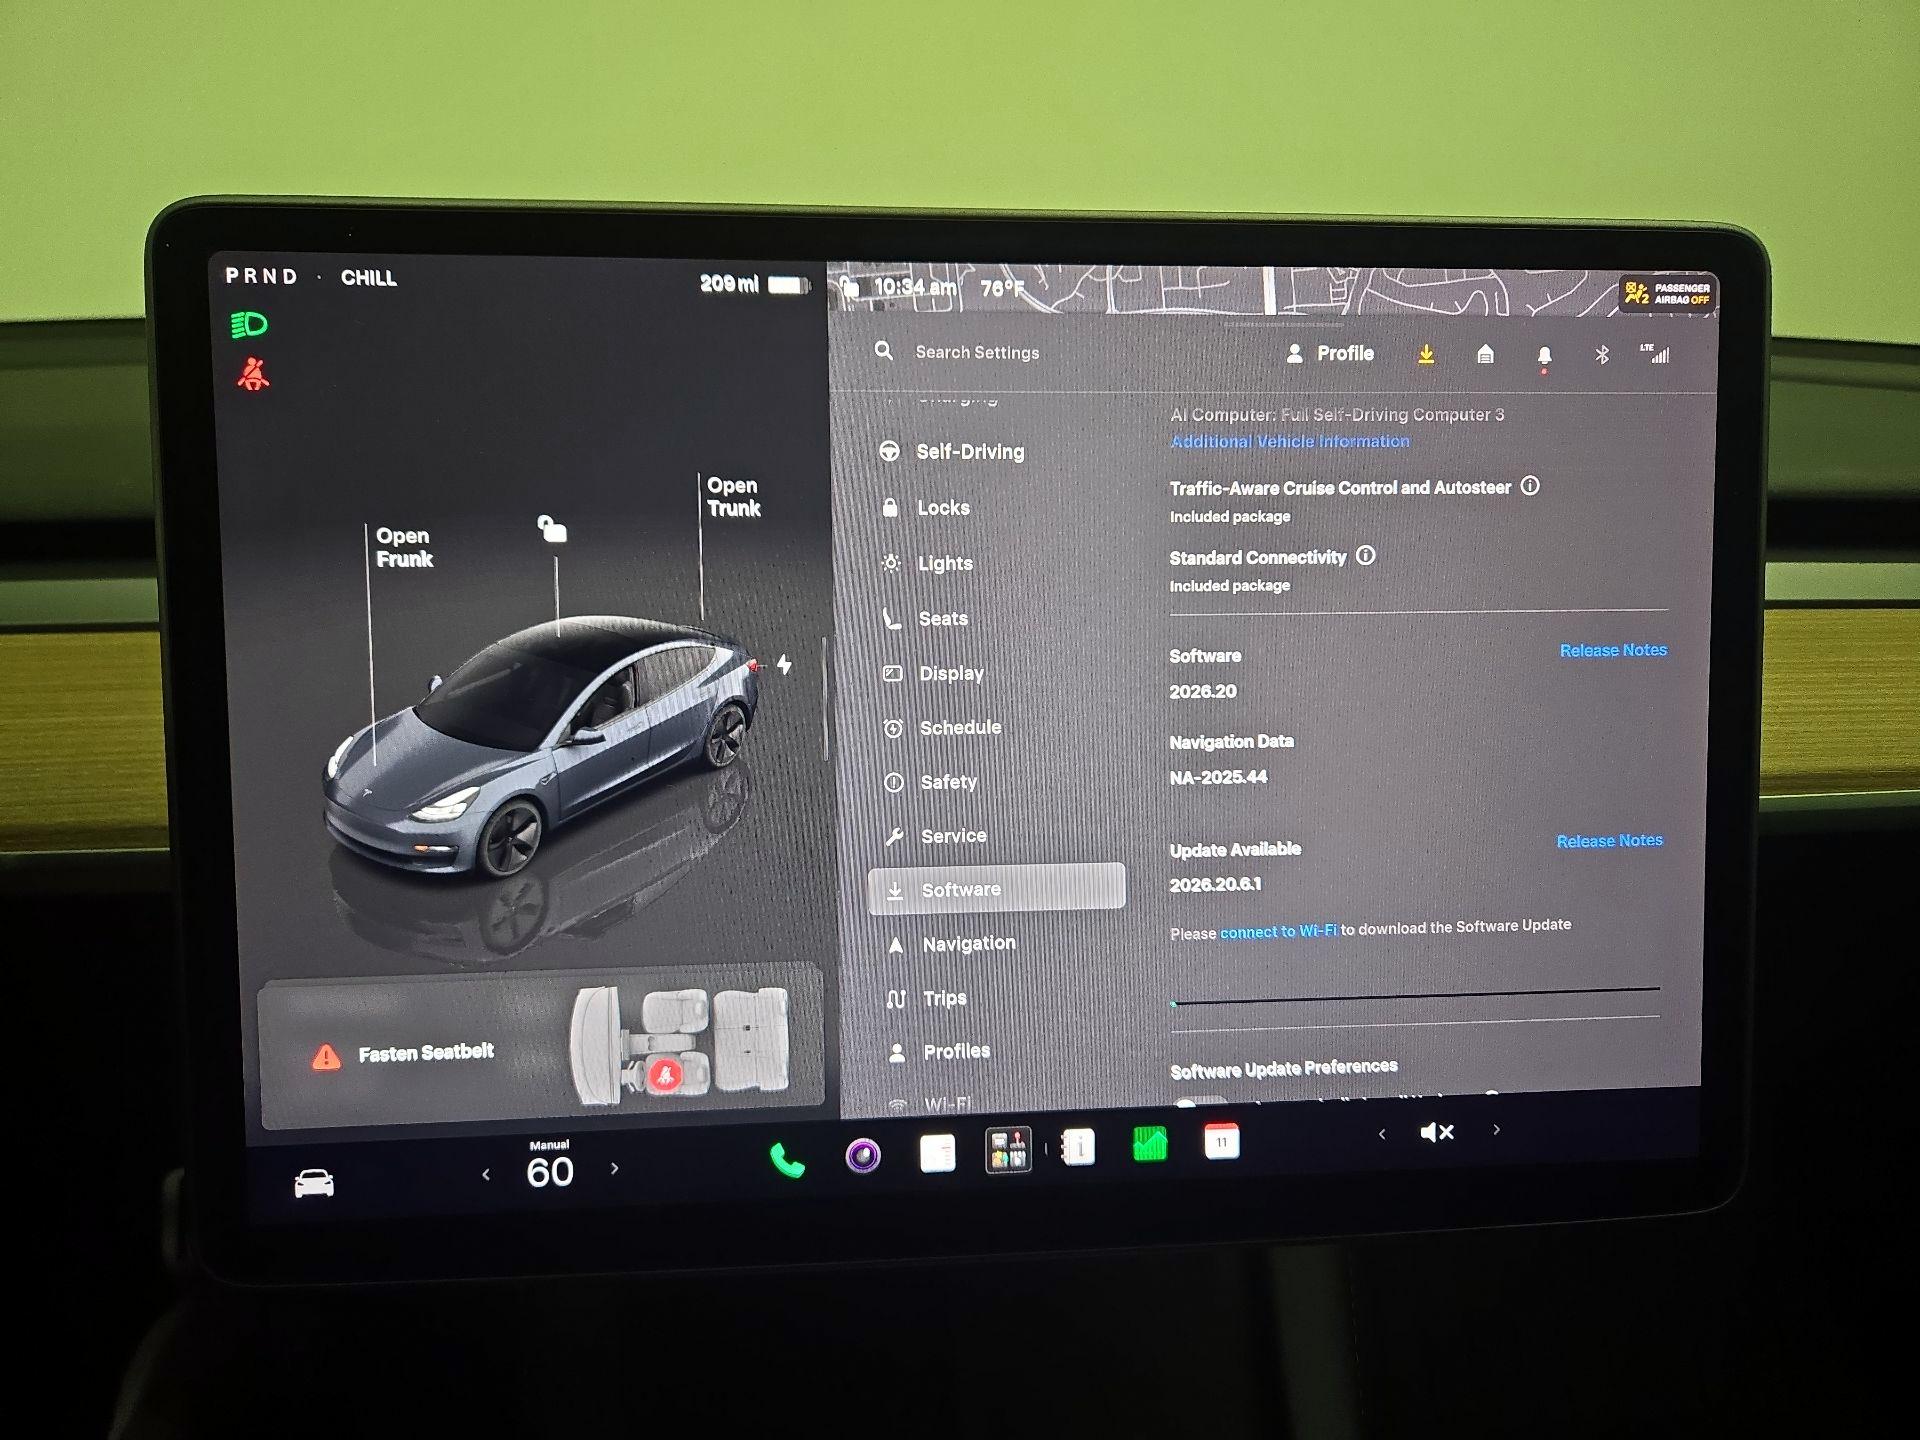The height and width of the screenshot is (1440, 1920).
Task: Tap the car controls icon in the dock
Action: [x=314, y=1183]
